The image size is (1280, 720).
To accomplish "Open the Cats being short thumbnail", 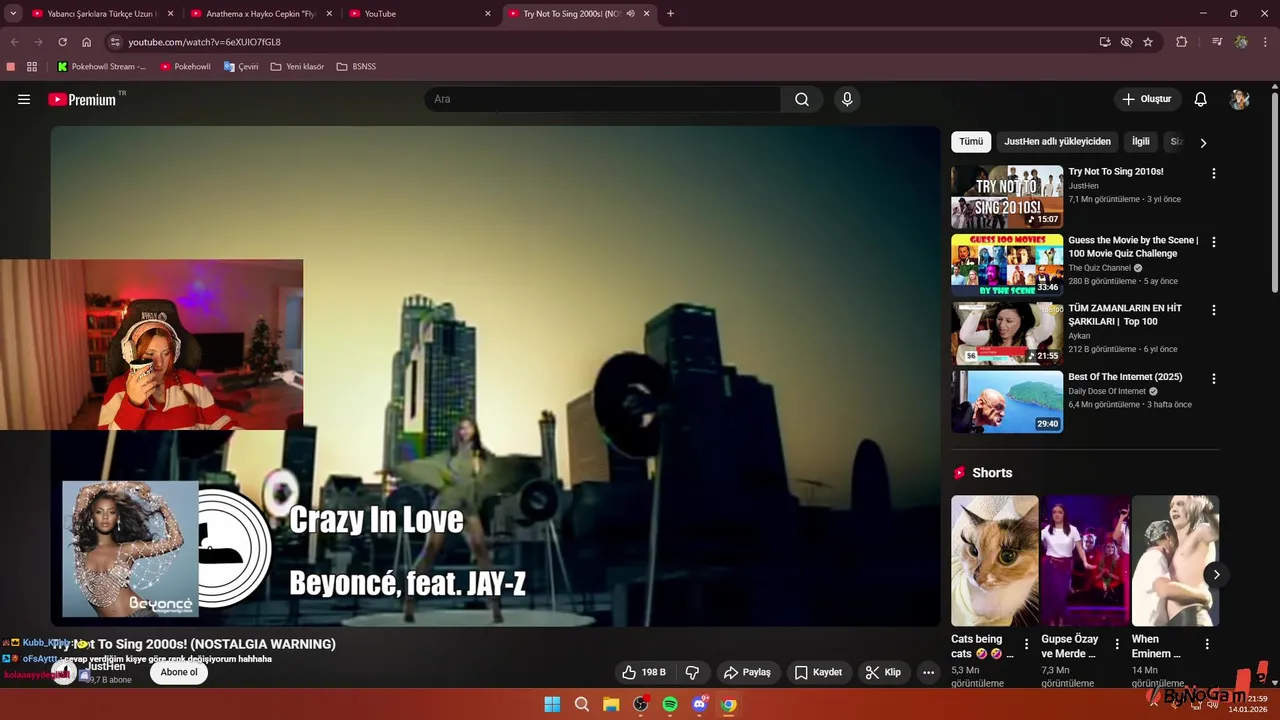I will (995, 561).
